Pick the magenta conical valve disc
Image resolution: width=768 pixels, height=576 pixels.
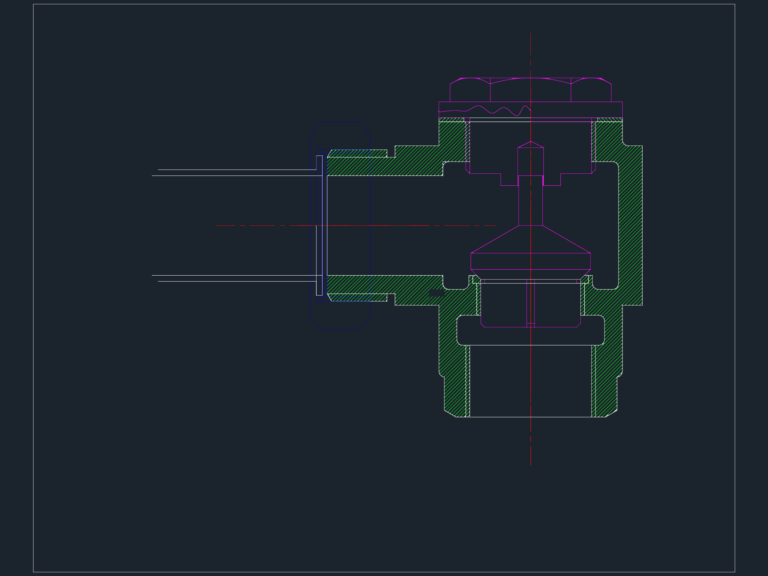[530, 252]
